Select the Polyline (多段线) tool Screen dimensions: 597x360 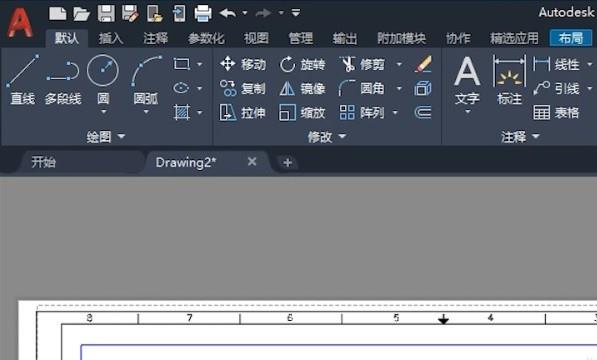(63, 82)
